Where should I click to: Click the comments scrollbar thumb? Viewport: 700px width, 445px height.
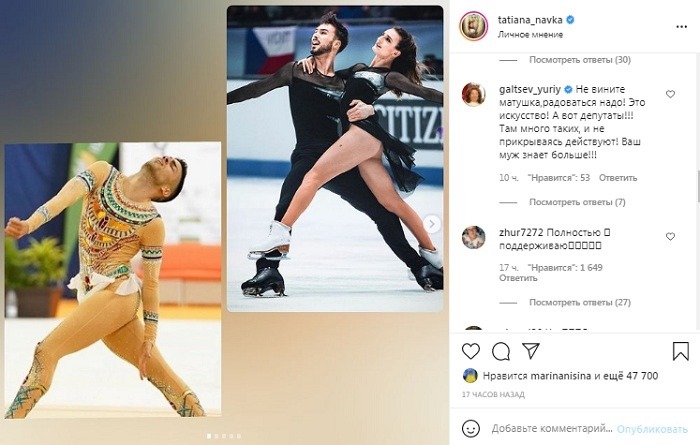coord(697,187)
